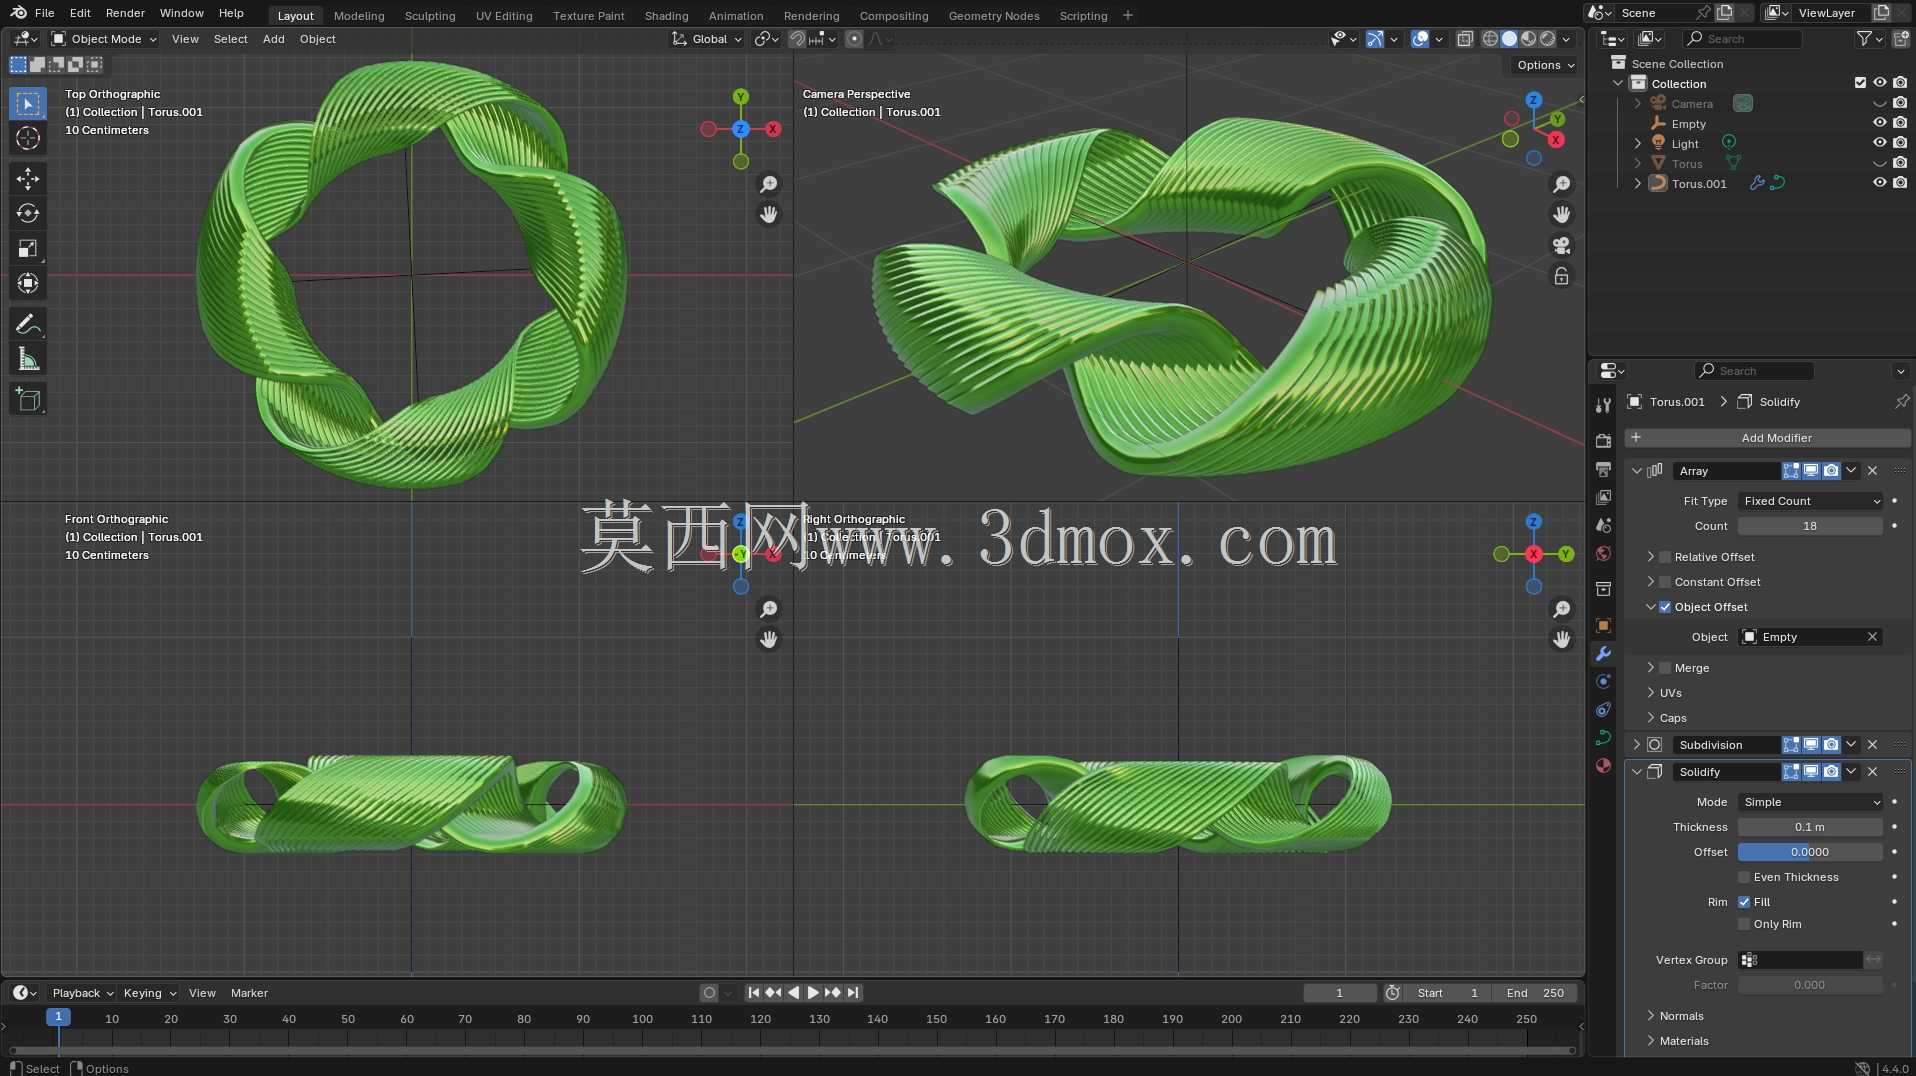This screenshot has width=1916, height=1076.
Task: Select the Annotate tool
Action: point(28,324)
